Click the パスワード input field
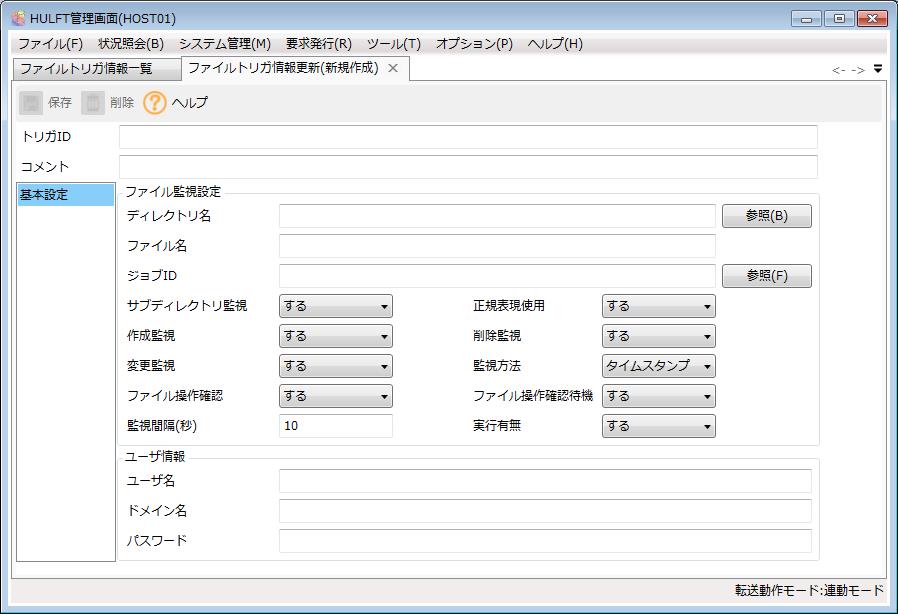Viewport: 898px width, 614px height. [545, 541]
